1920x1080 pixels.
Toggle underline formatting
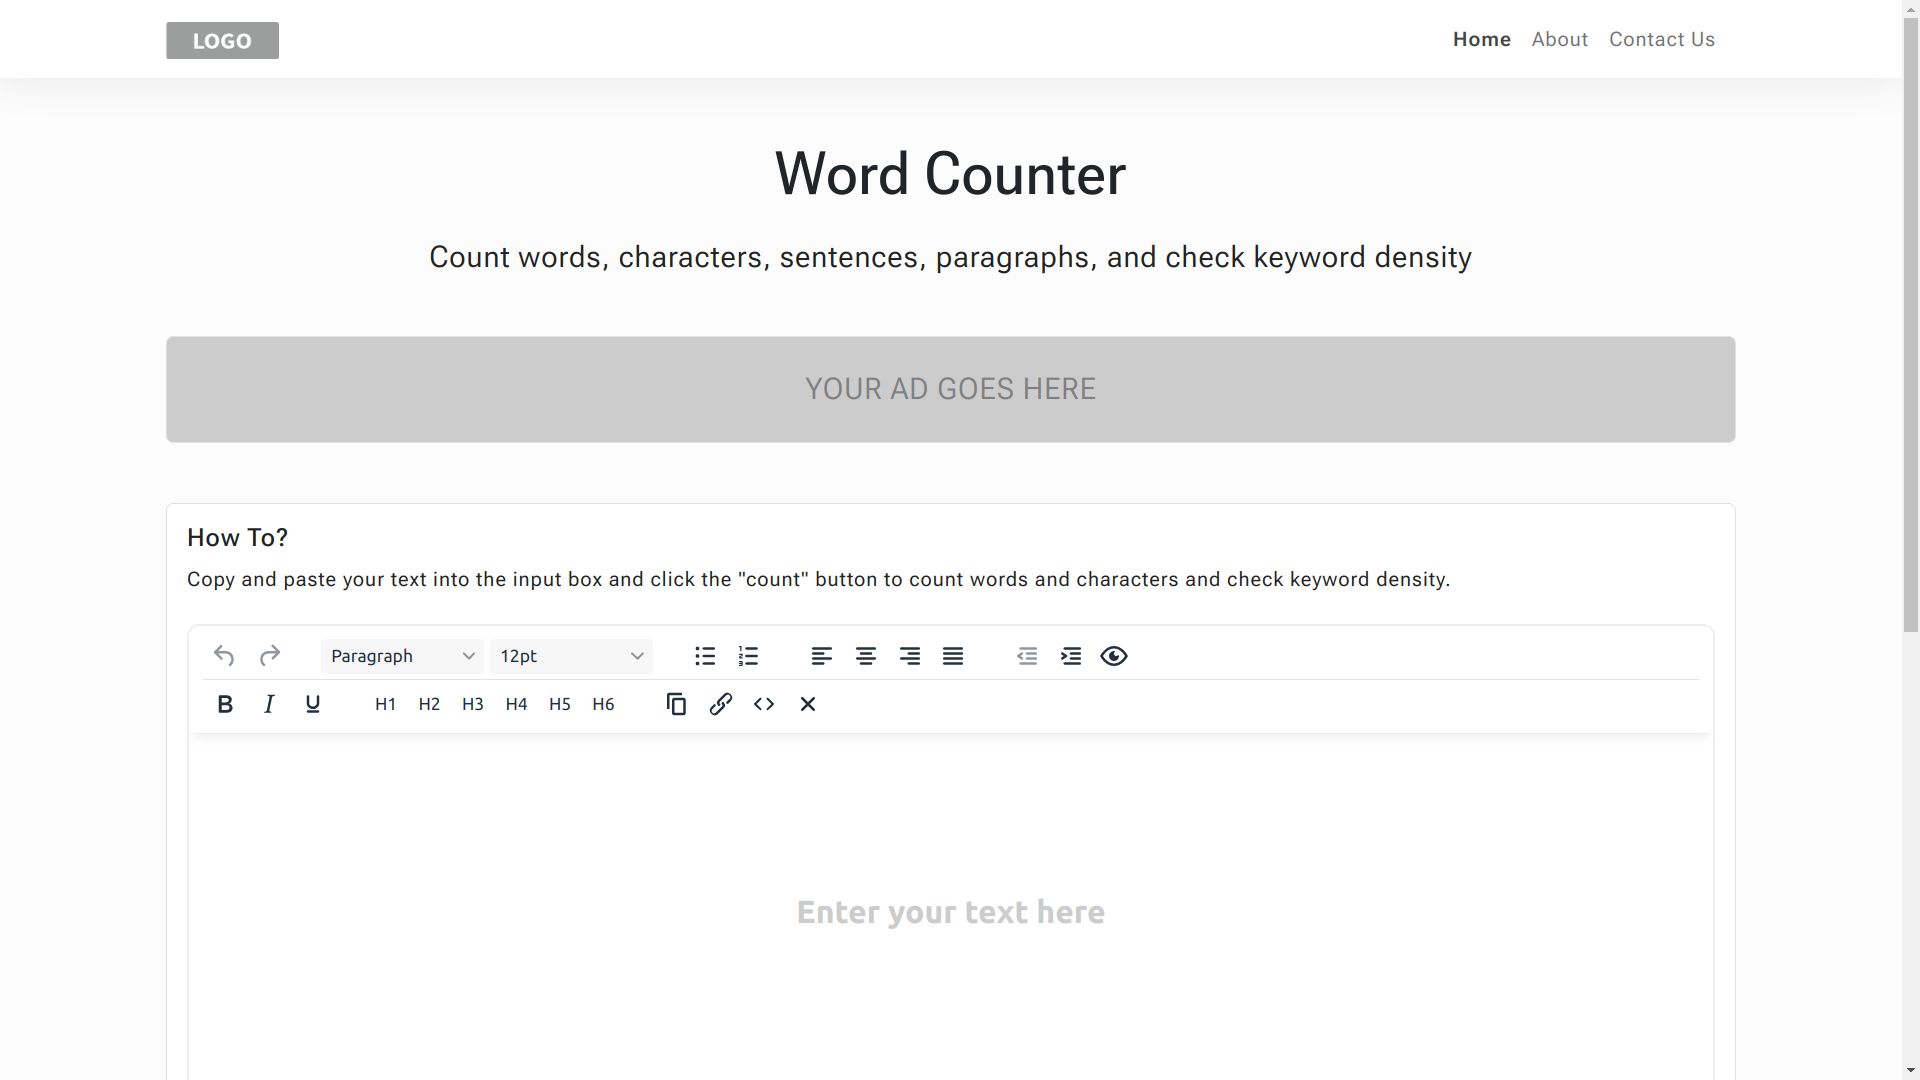point(312,704)
